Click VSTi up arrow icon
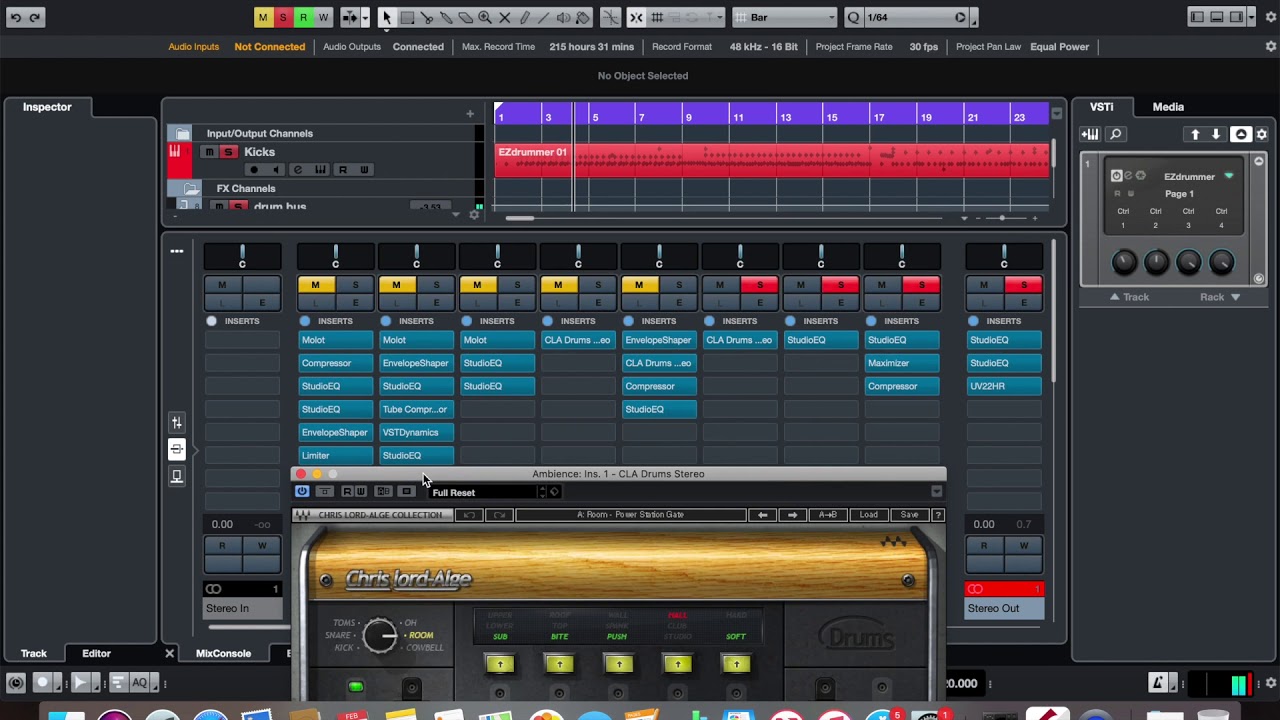Image resolution: width=1280 pixels, height=720 pixels. point(1195,134)
